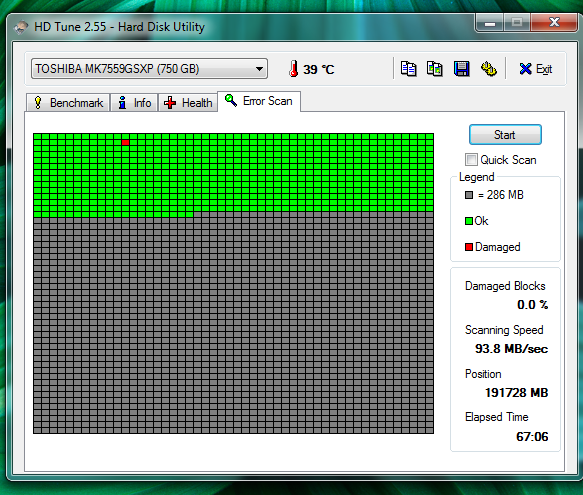The image size is (583, 495).
Task: Save screenshot with floppy disk icon
Action: tap(461, 69)
